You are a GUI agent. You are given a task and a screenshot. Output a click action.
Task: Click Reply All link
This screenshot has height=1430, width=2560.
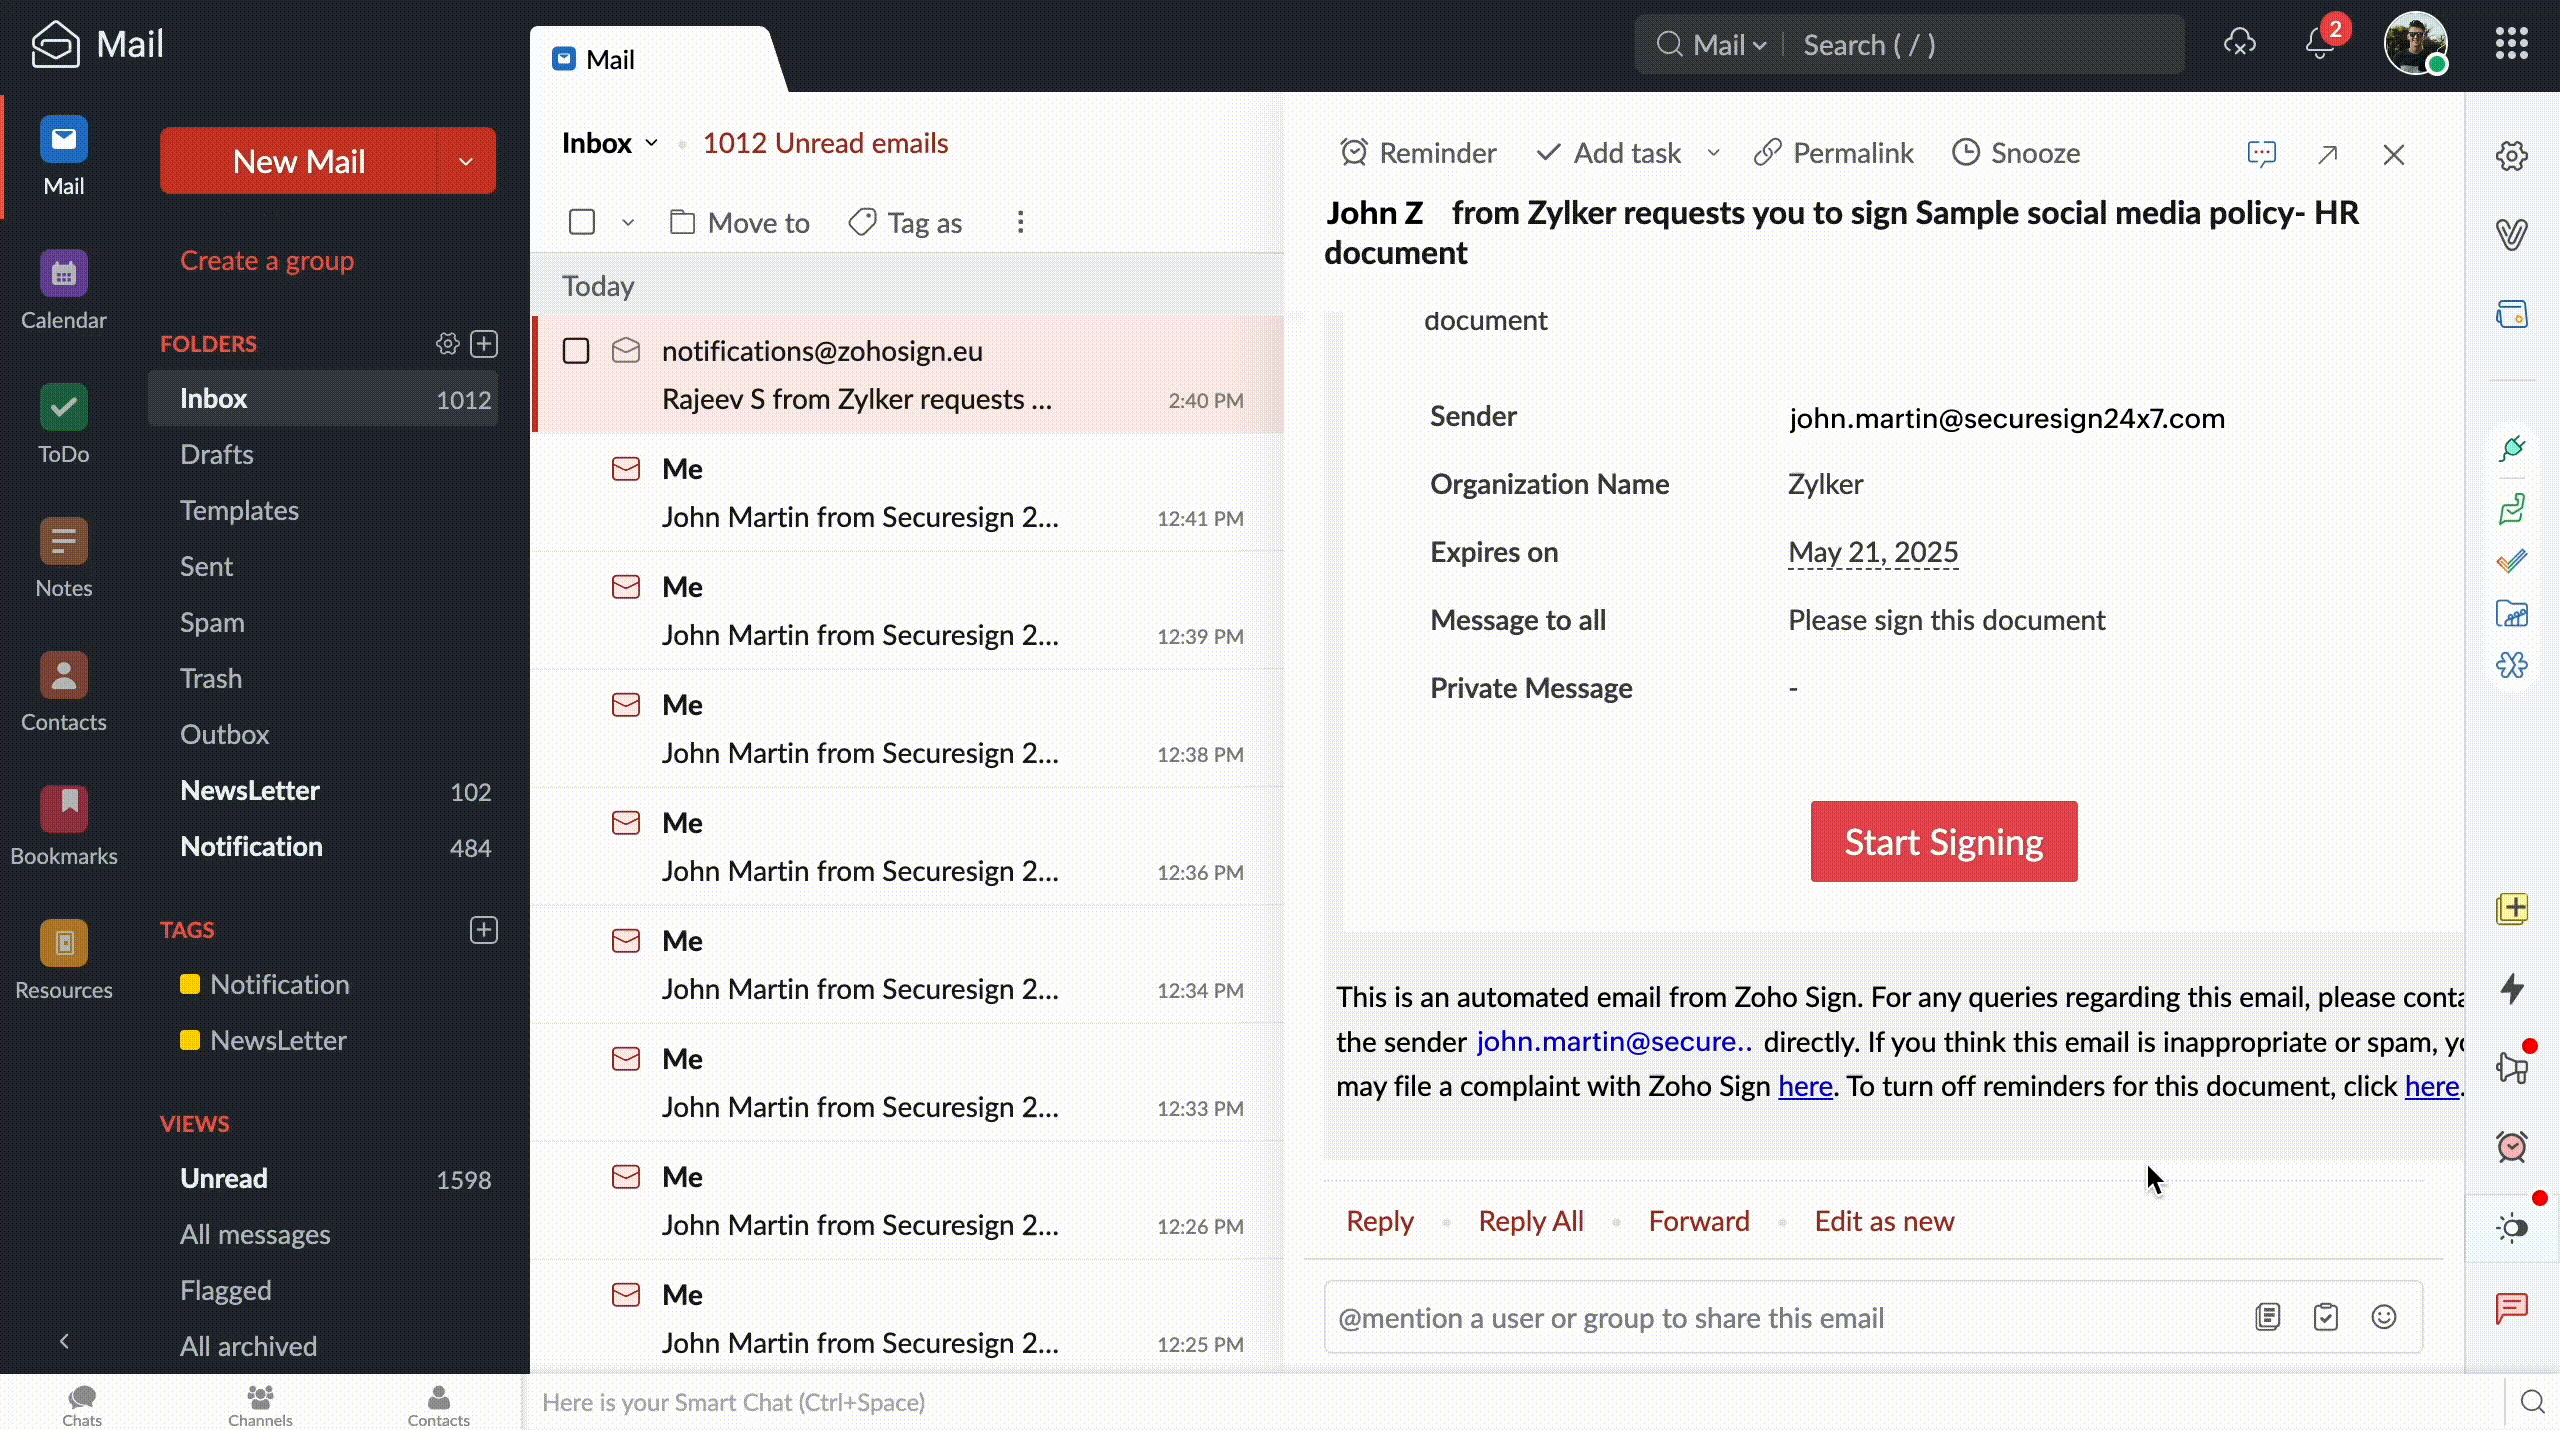tap(1530, 1221)
